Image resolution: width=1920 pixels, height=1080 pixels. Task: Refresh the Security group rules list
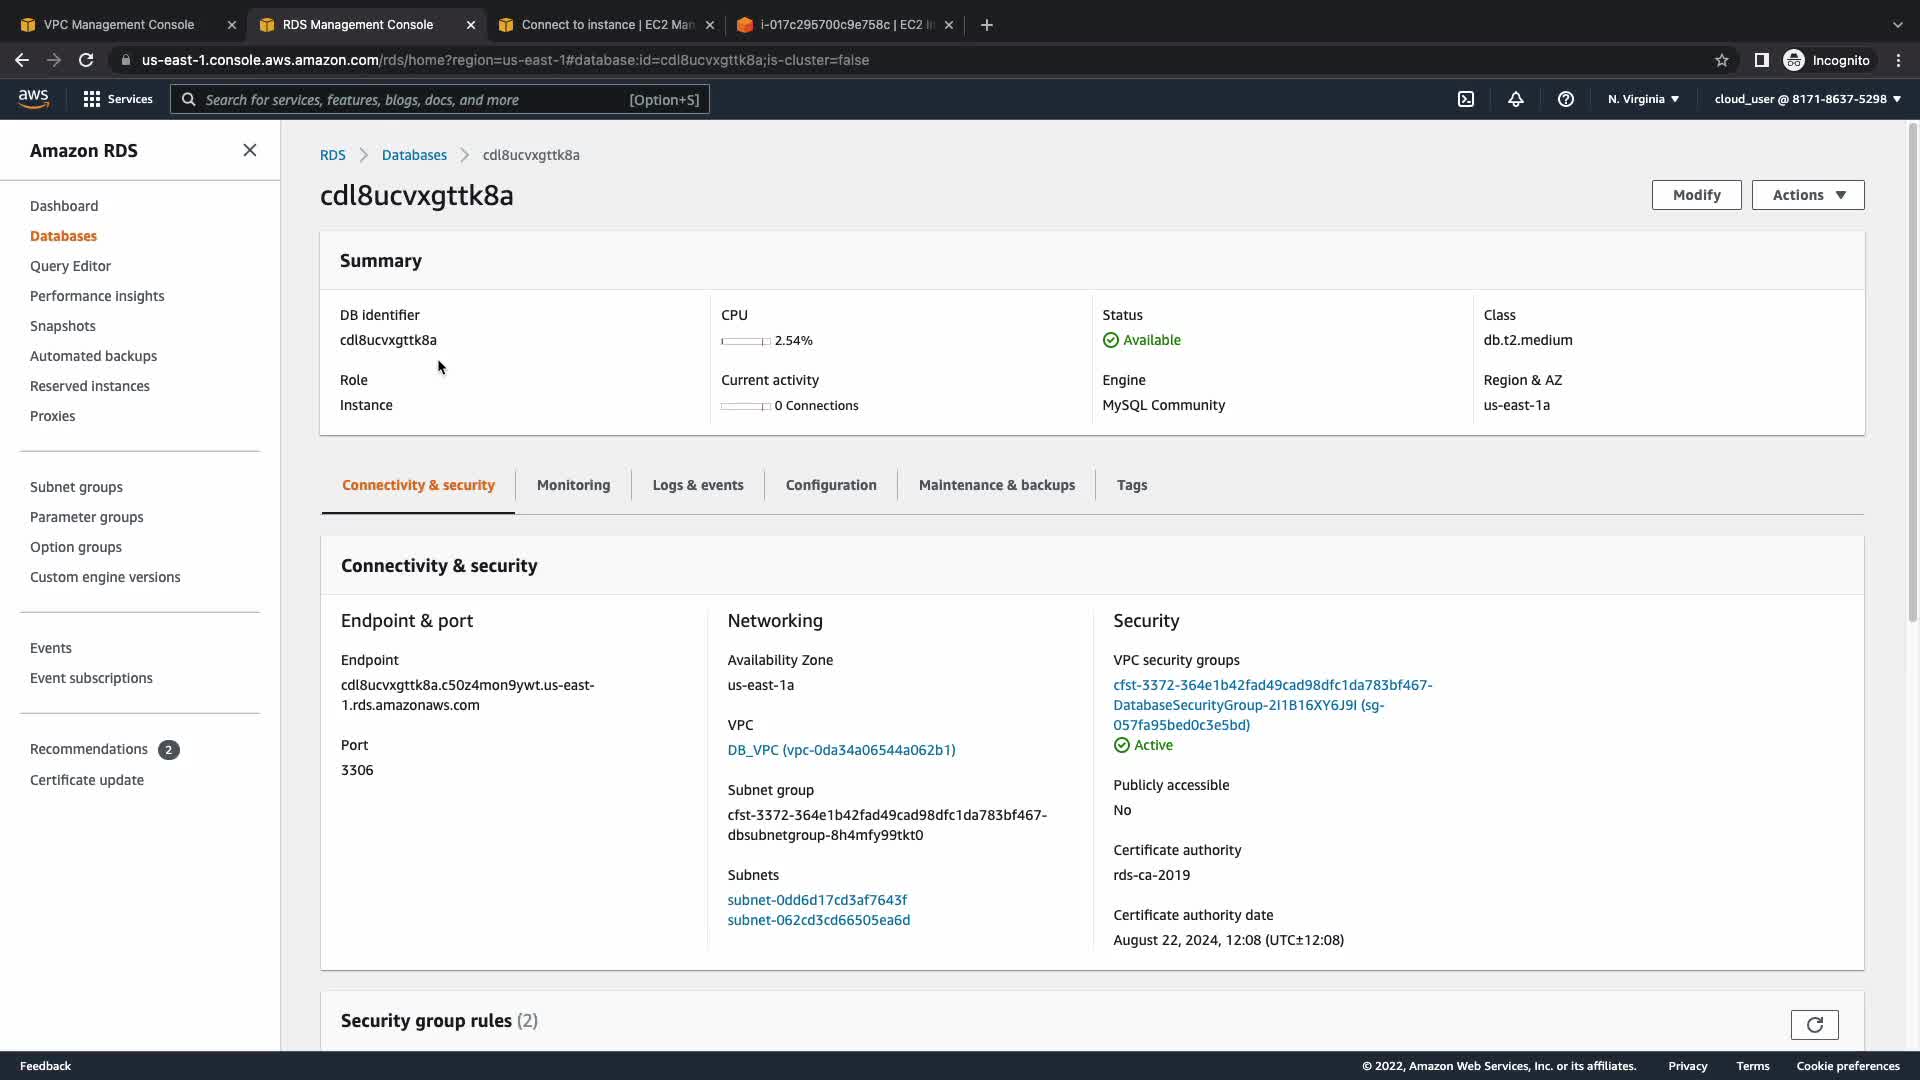click(1814, 1024)
